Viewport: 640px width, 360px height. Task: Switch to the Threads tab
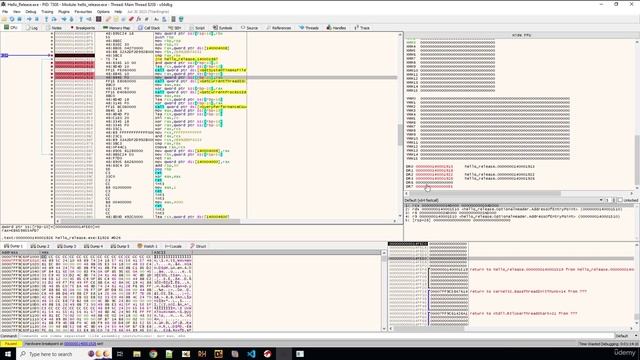coord(309,28)
